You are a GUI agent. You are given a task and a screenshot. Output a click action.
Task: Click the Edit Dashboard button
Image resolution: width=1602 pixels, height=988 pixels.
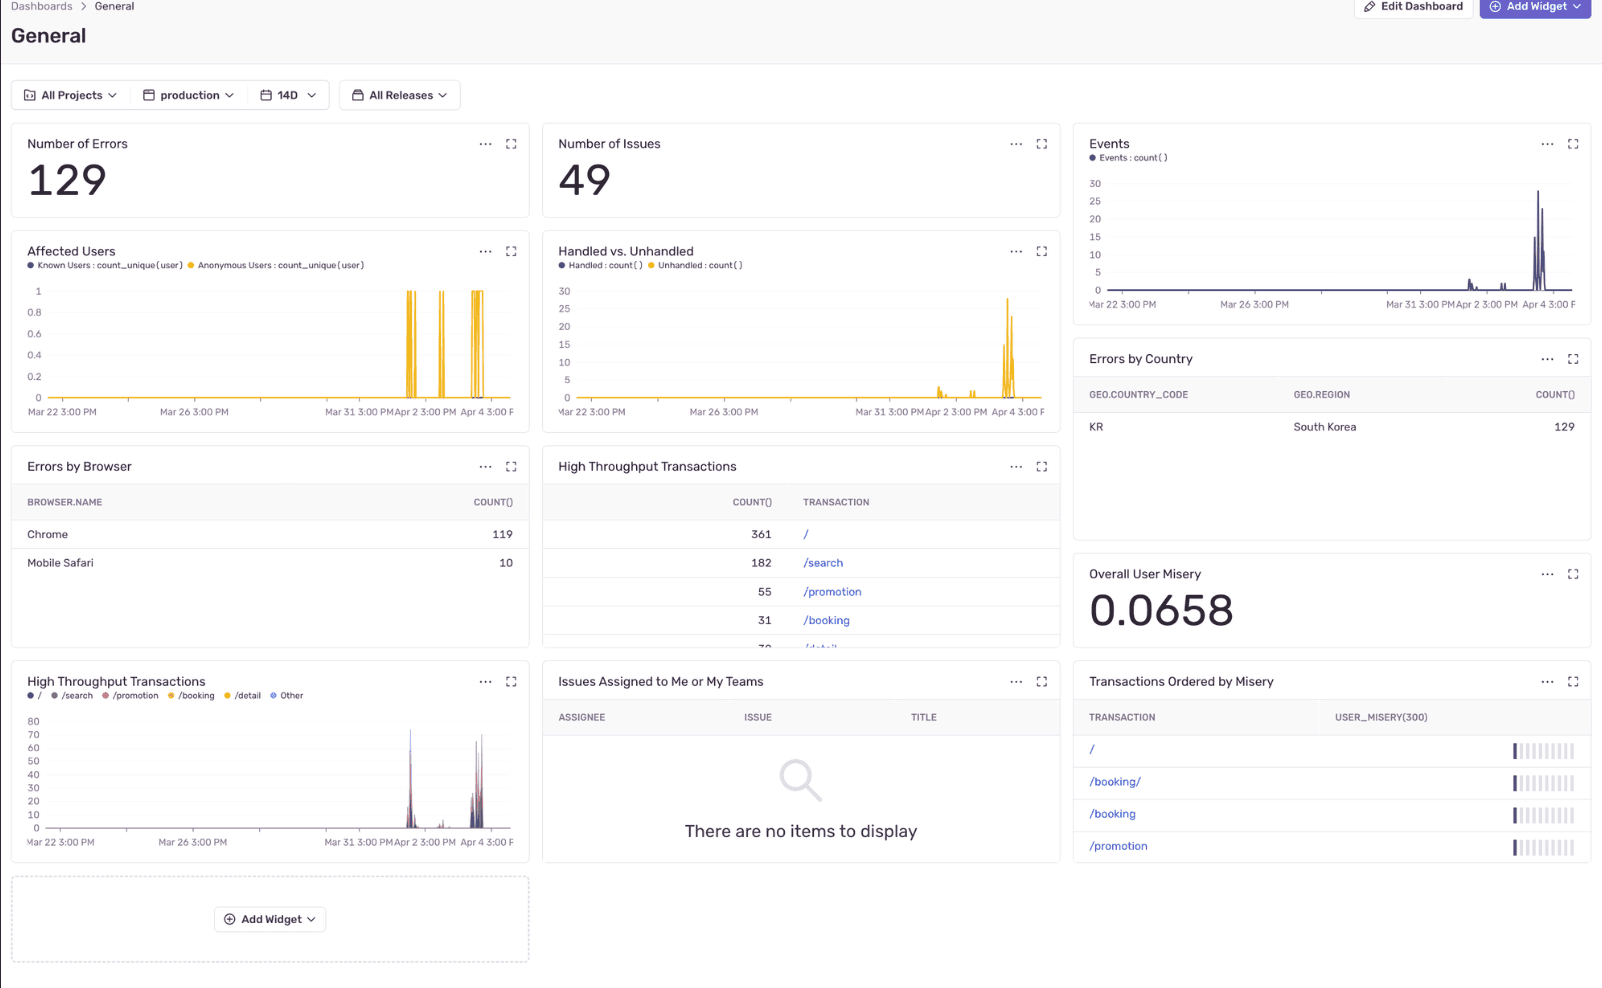pos(1413,7)
